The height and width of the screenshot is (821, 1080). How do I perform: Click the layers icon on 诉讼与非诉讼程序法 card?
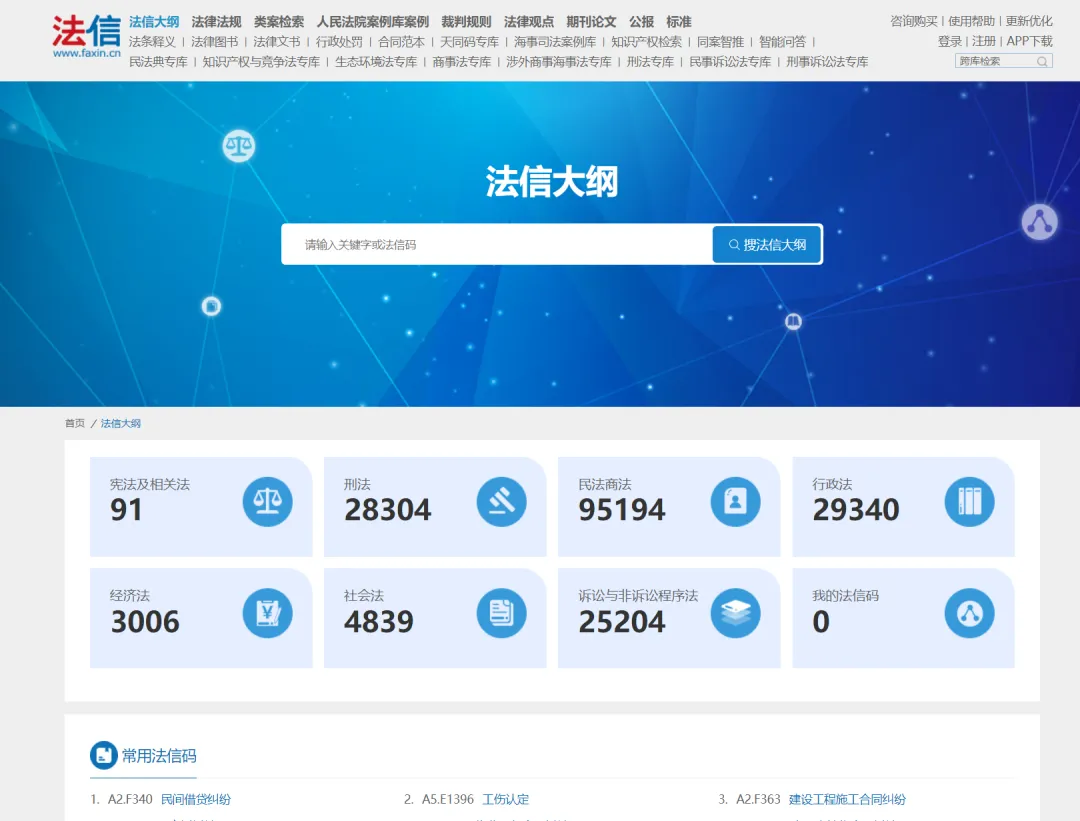736,613
